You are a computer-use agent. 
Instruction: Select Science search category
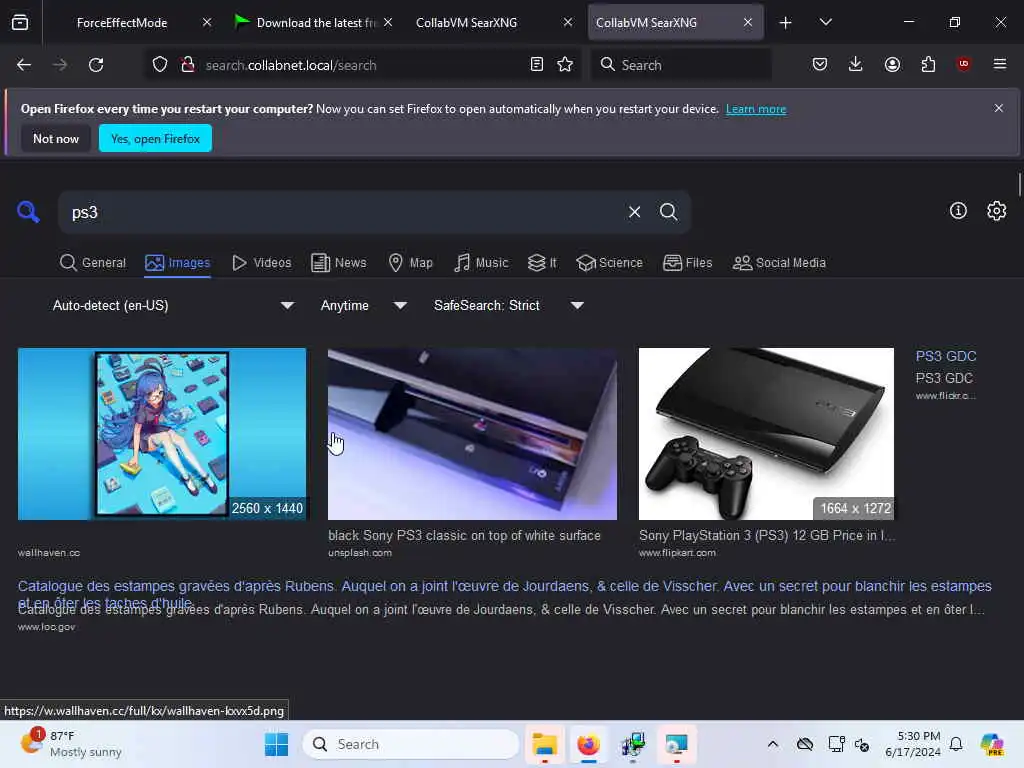(609, 263)
